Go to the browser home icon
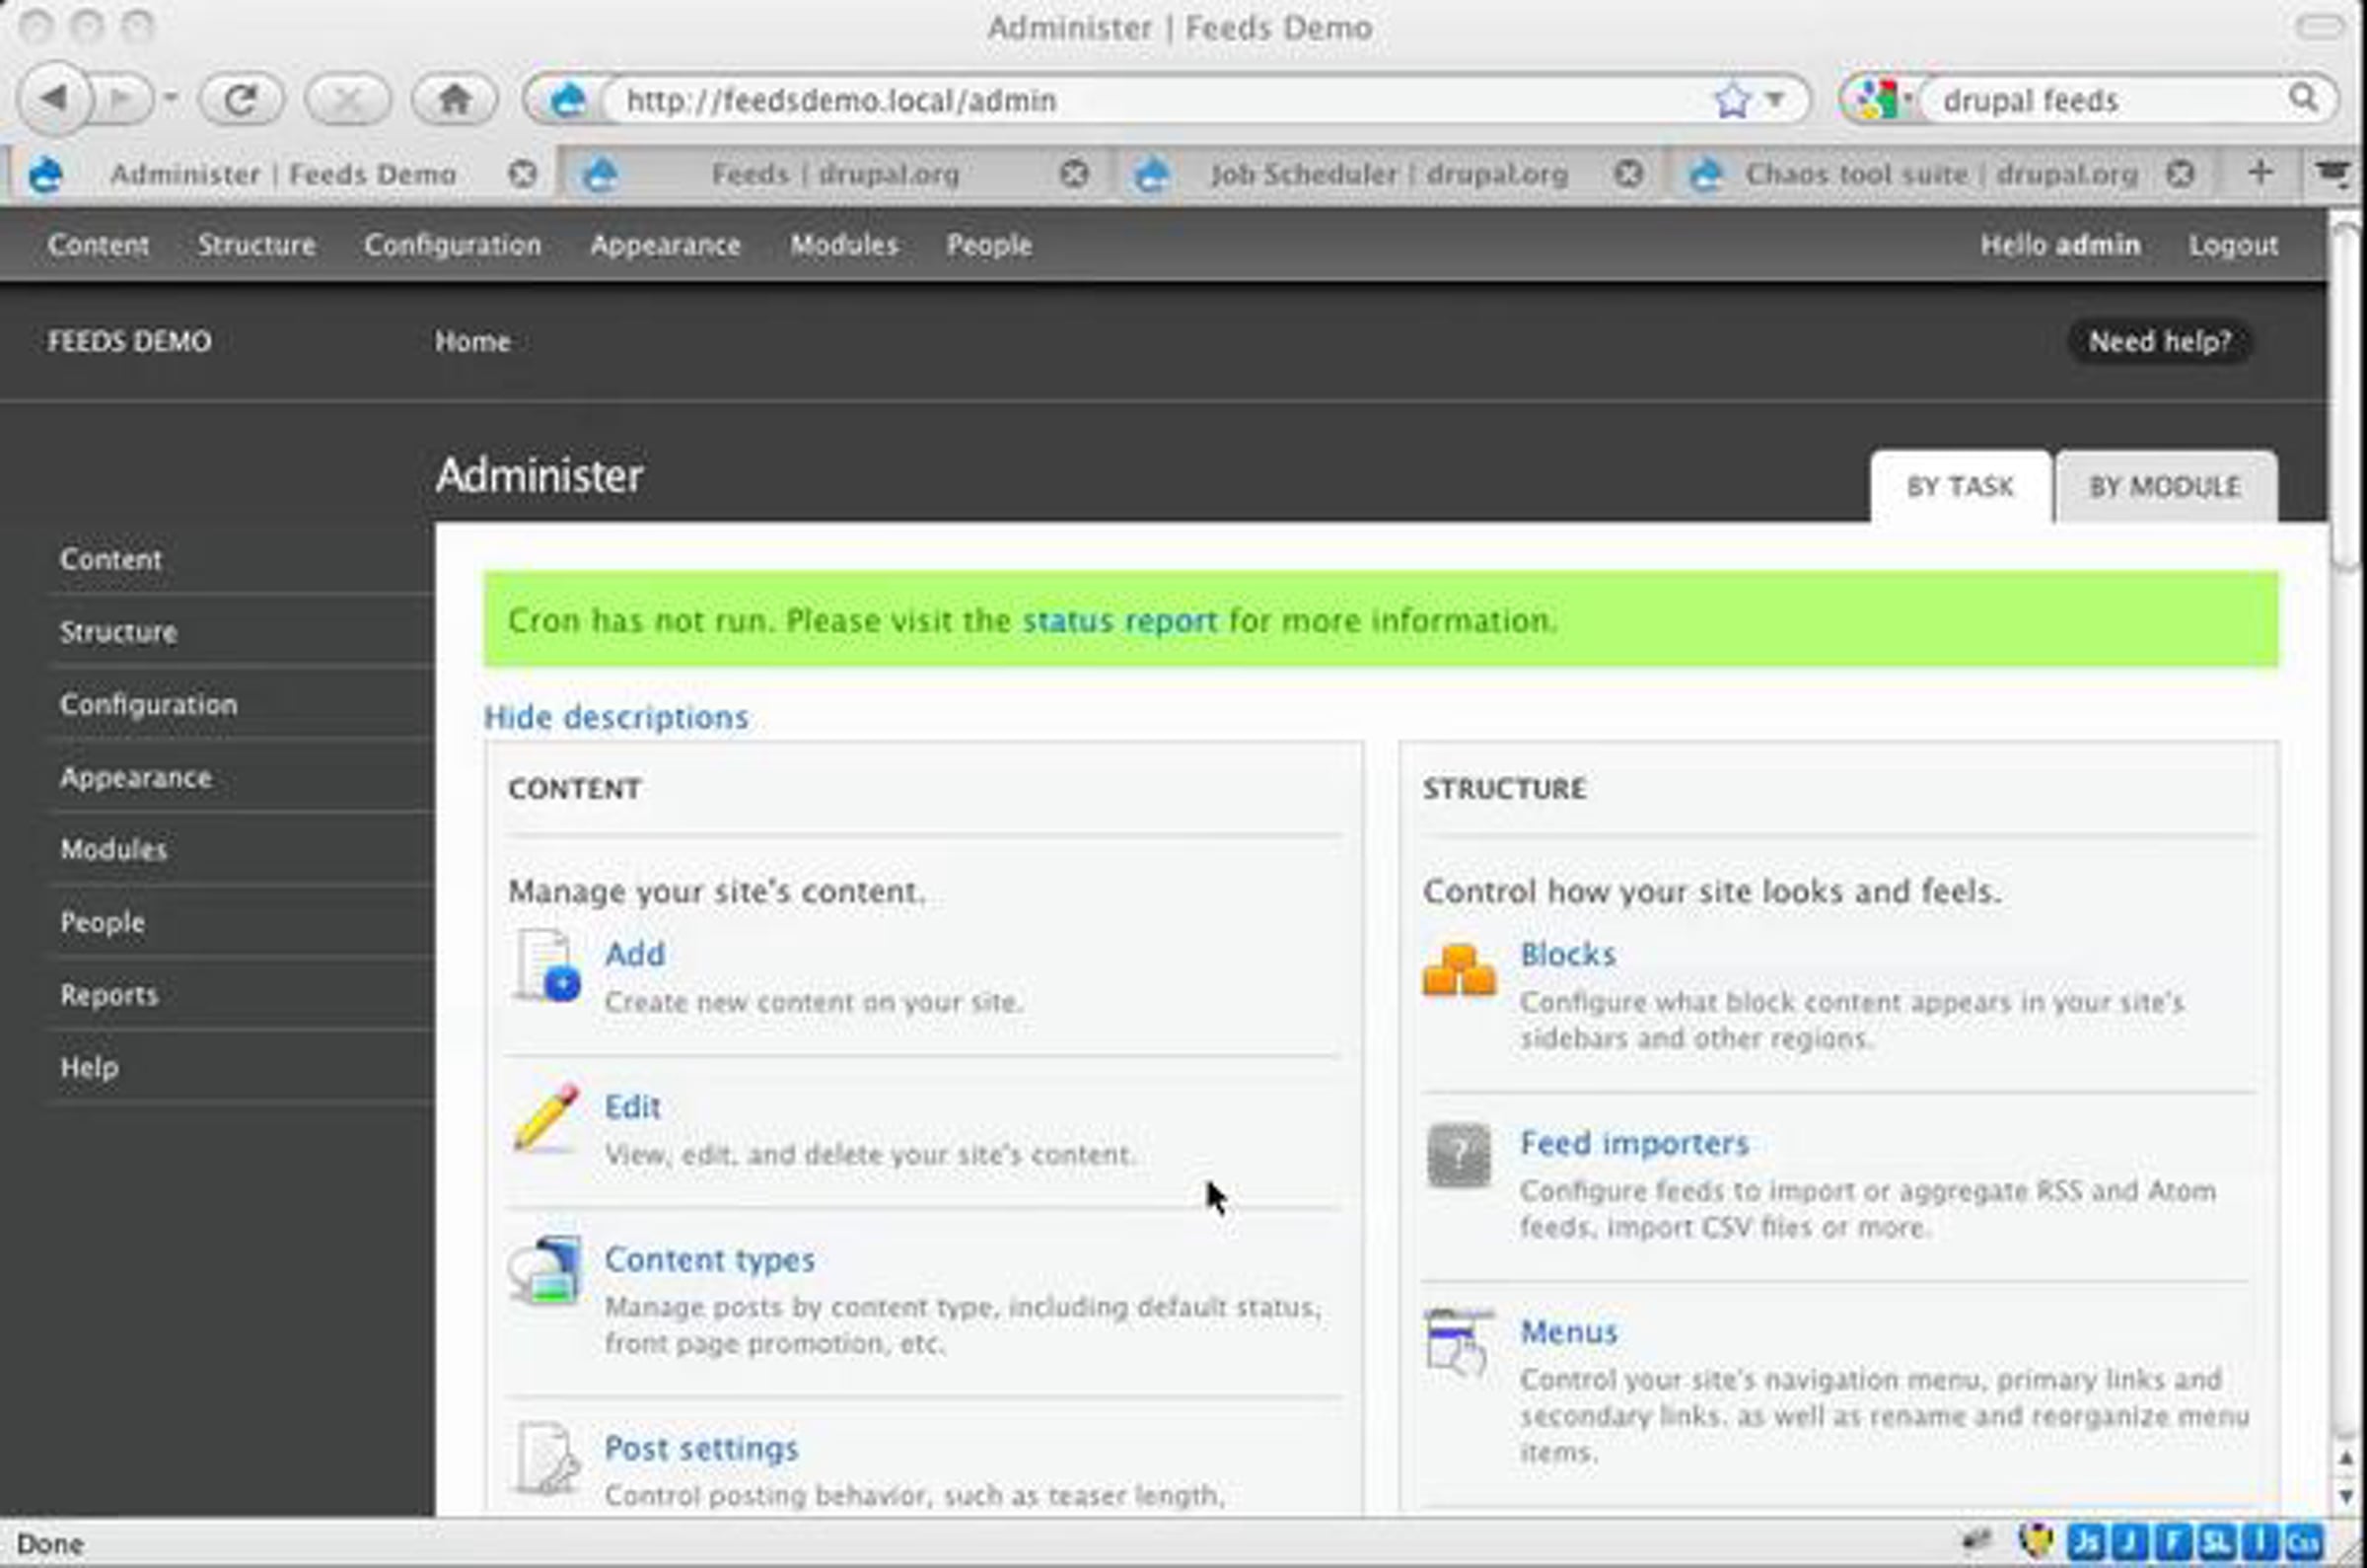Screen dimensions: 2367x1568 pyautogui.click(x=455, y=100)
